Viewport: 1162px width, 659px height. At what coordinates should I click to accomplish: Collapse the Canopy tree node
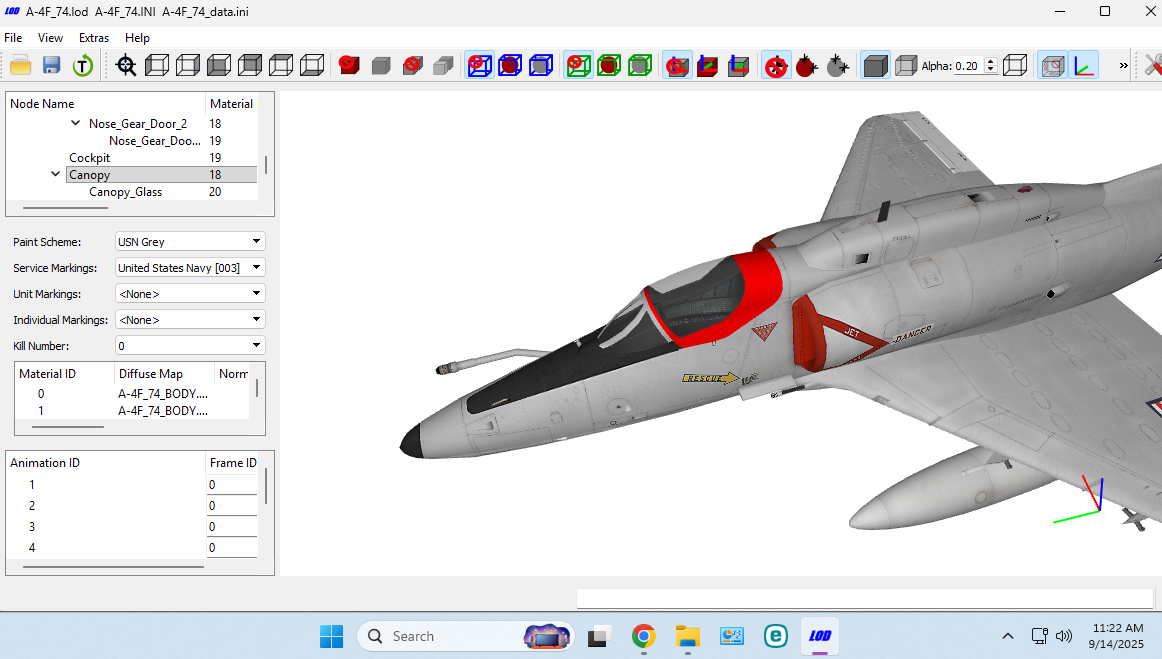click(55, 174)
